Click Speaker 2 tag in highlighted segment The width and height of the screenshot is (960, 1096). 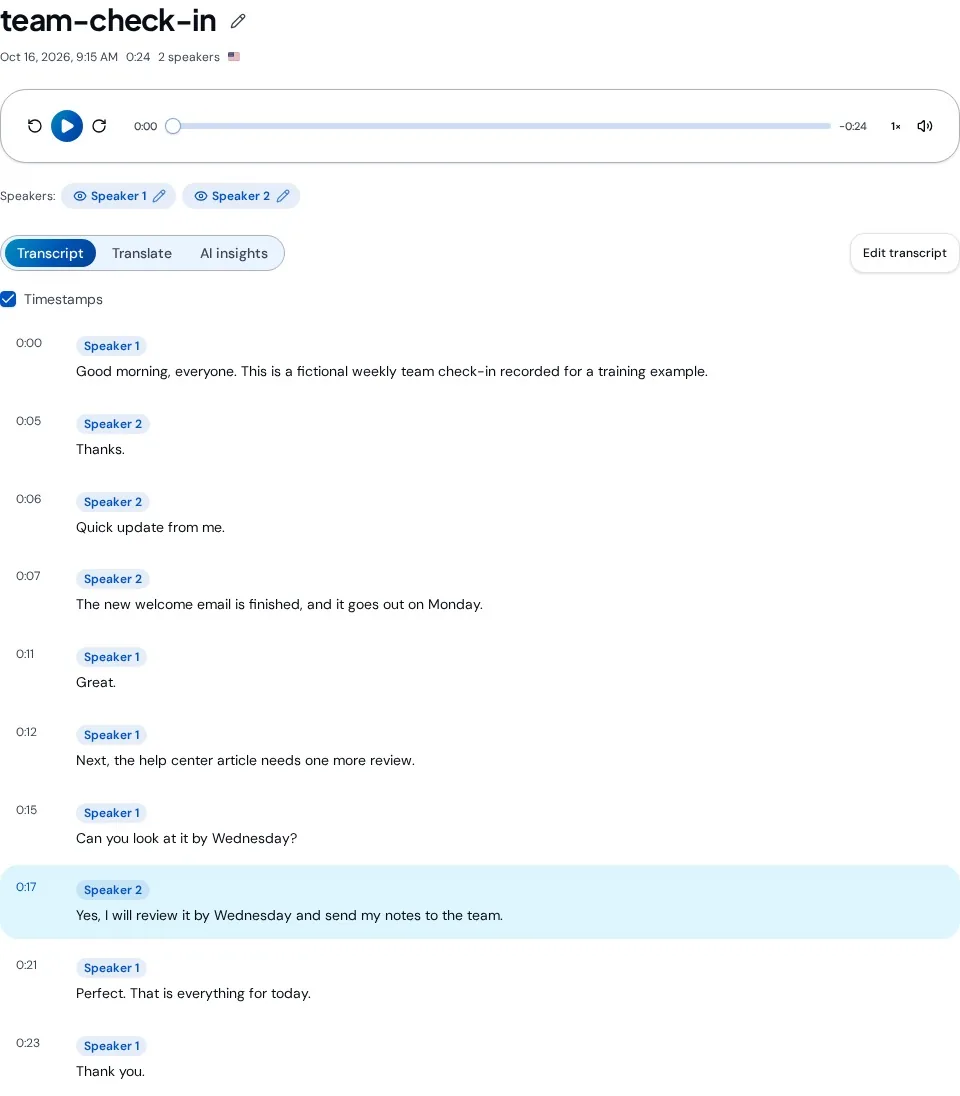(x=113, y=890)
